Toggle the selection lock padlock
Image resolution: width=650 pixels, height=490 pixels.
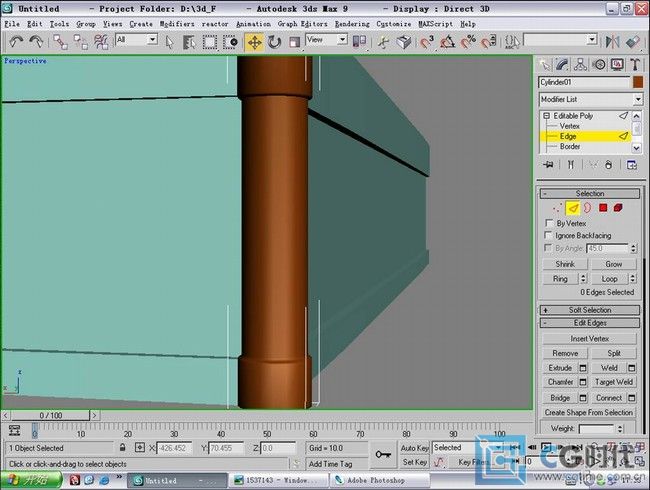122,448
